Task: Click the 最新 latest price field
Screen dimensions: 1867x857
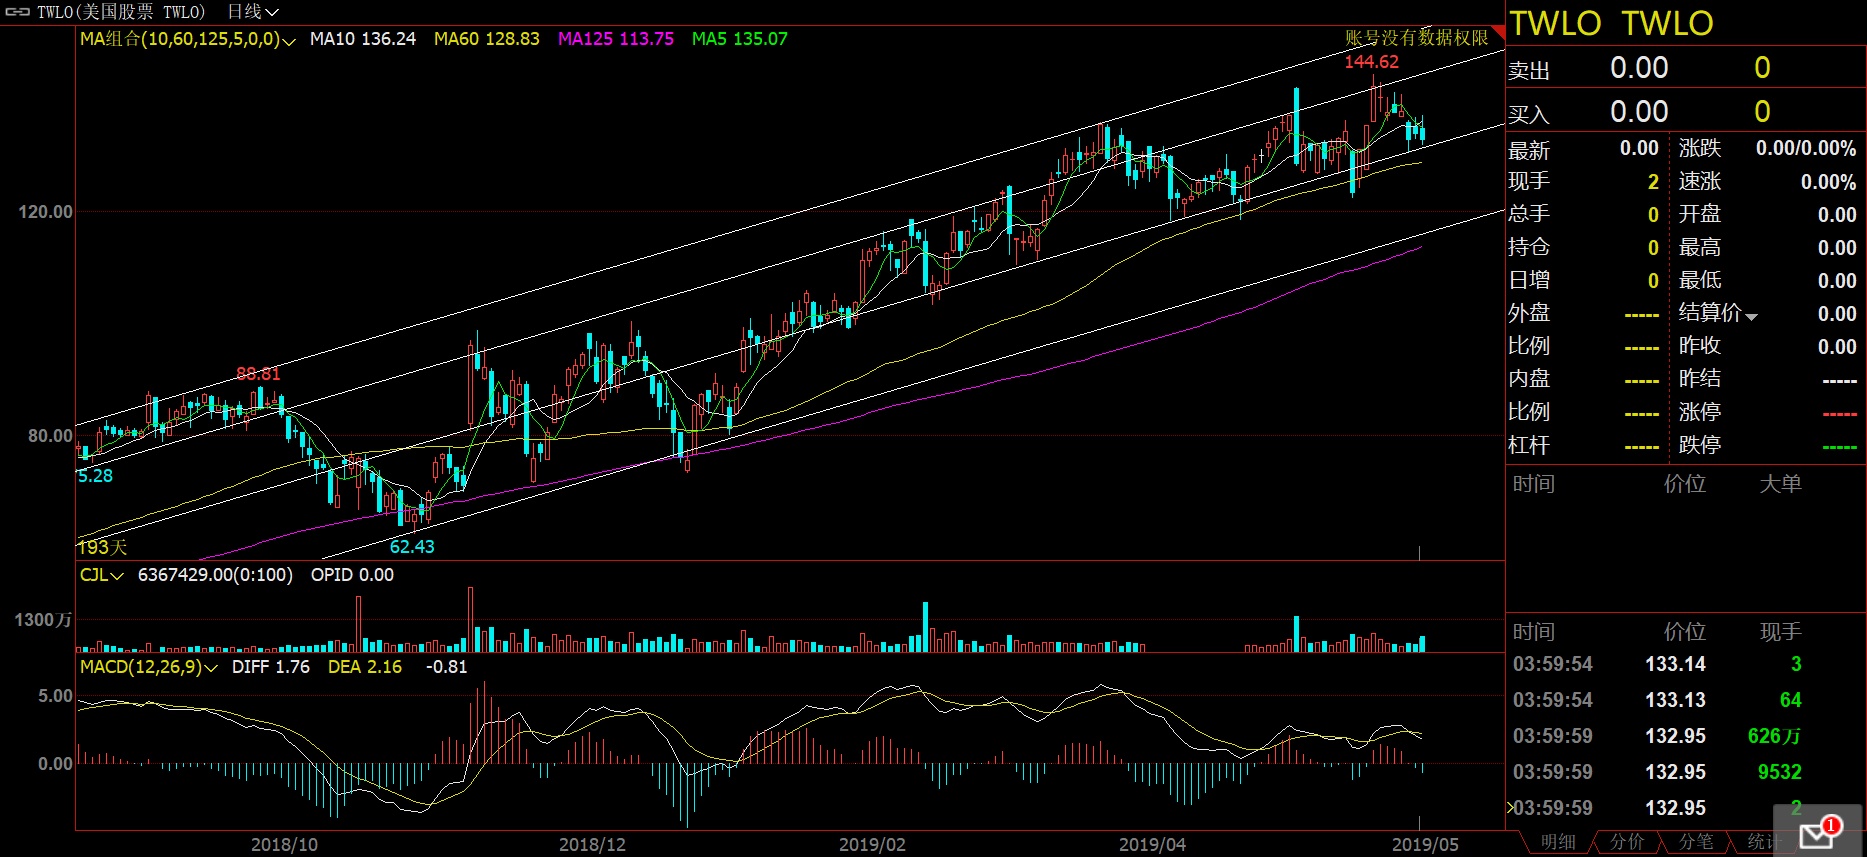Action: point(1584,149)
